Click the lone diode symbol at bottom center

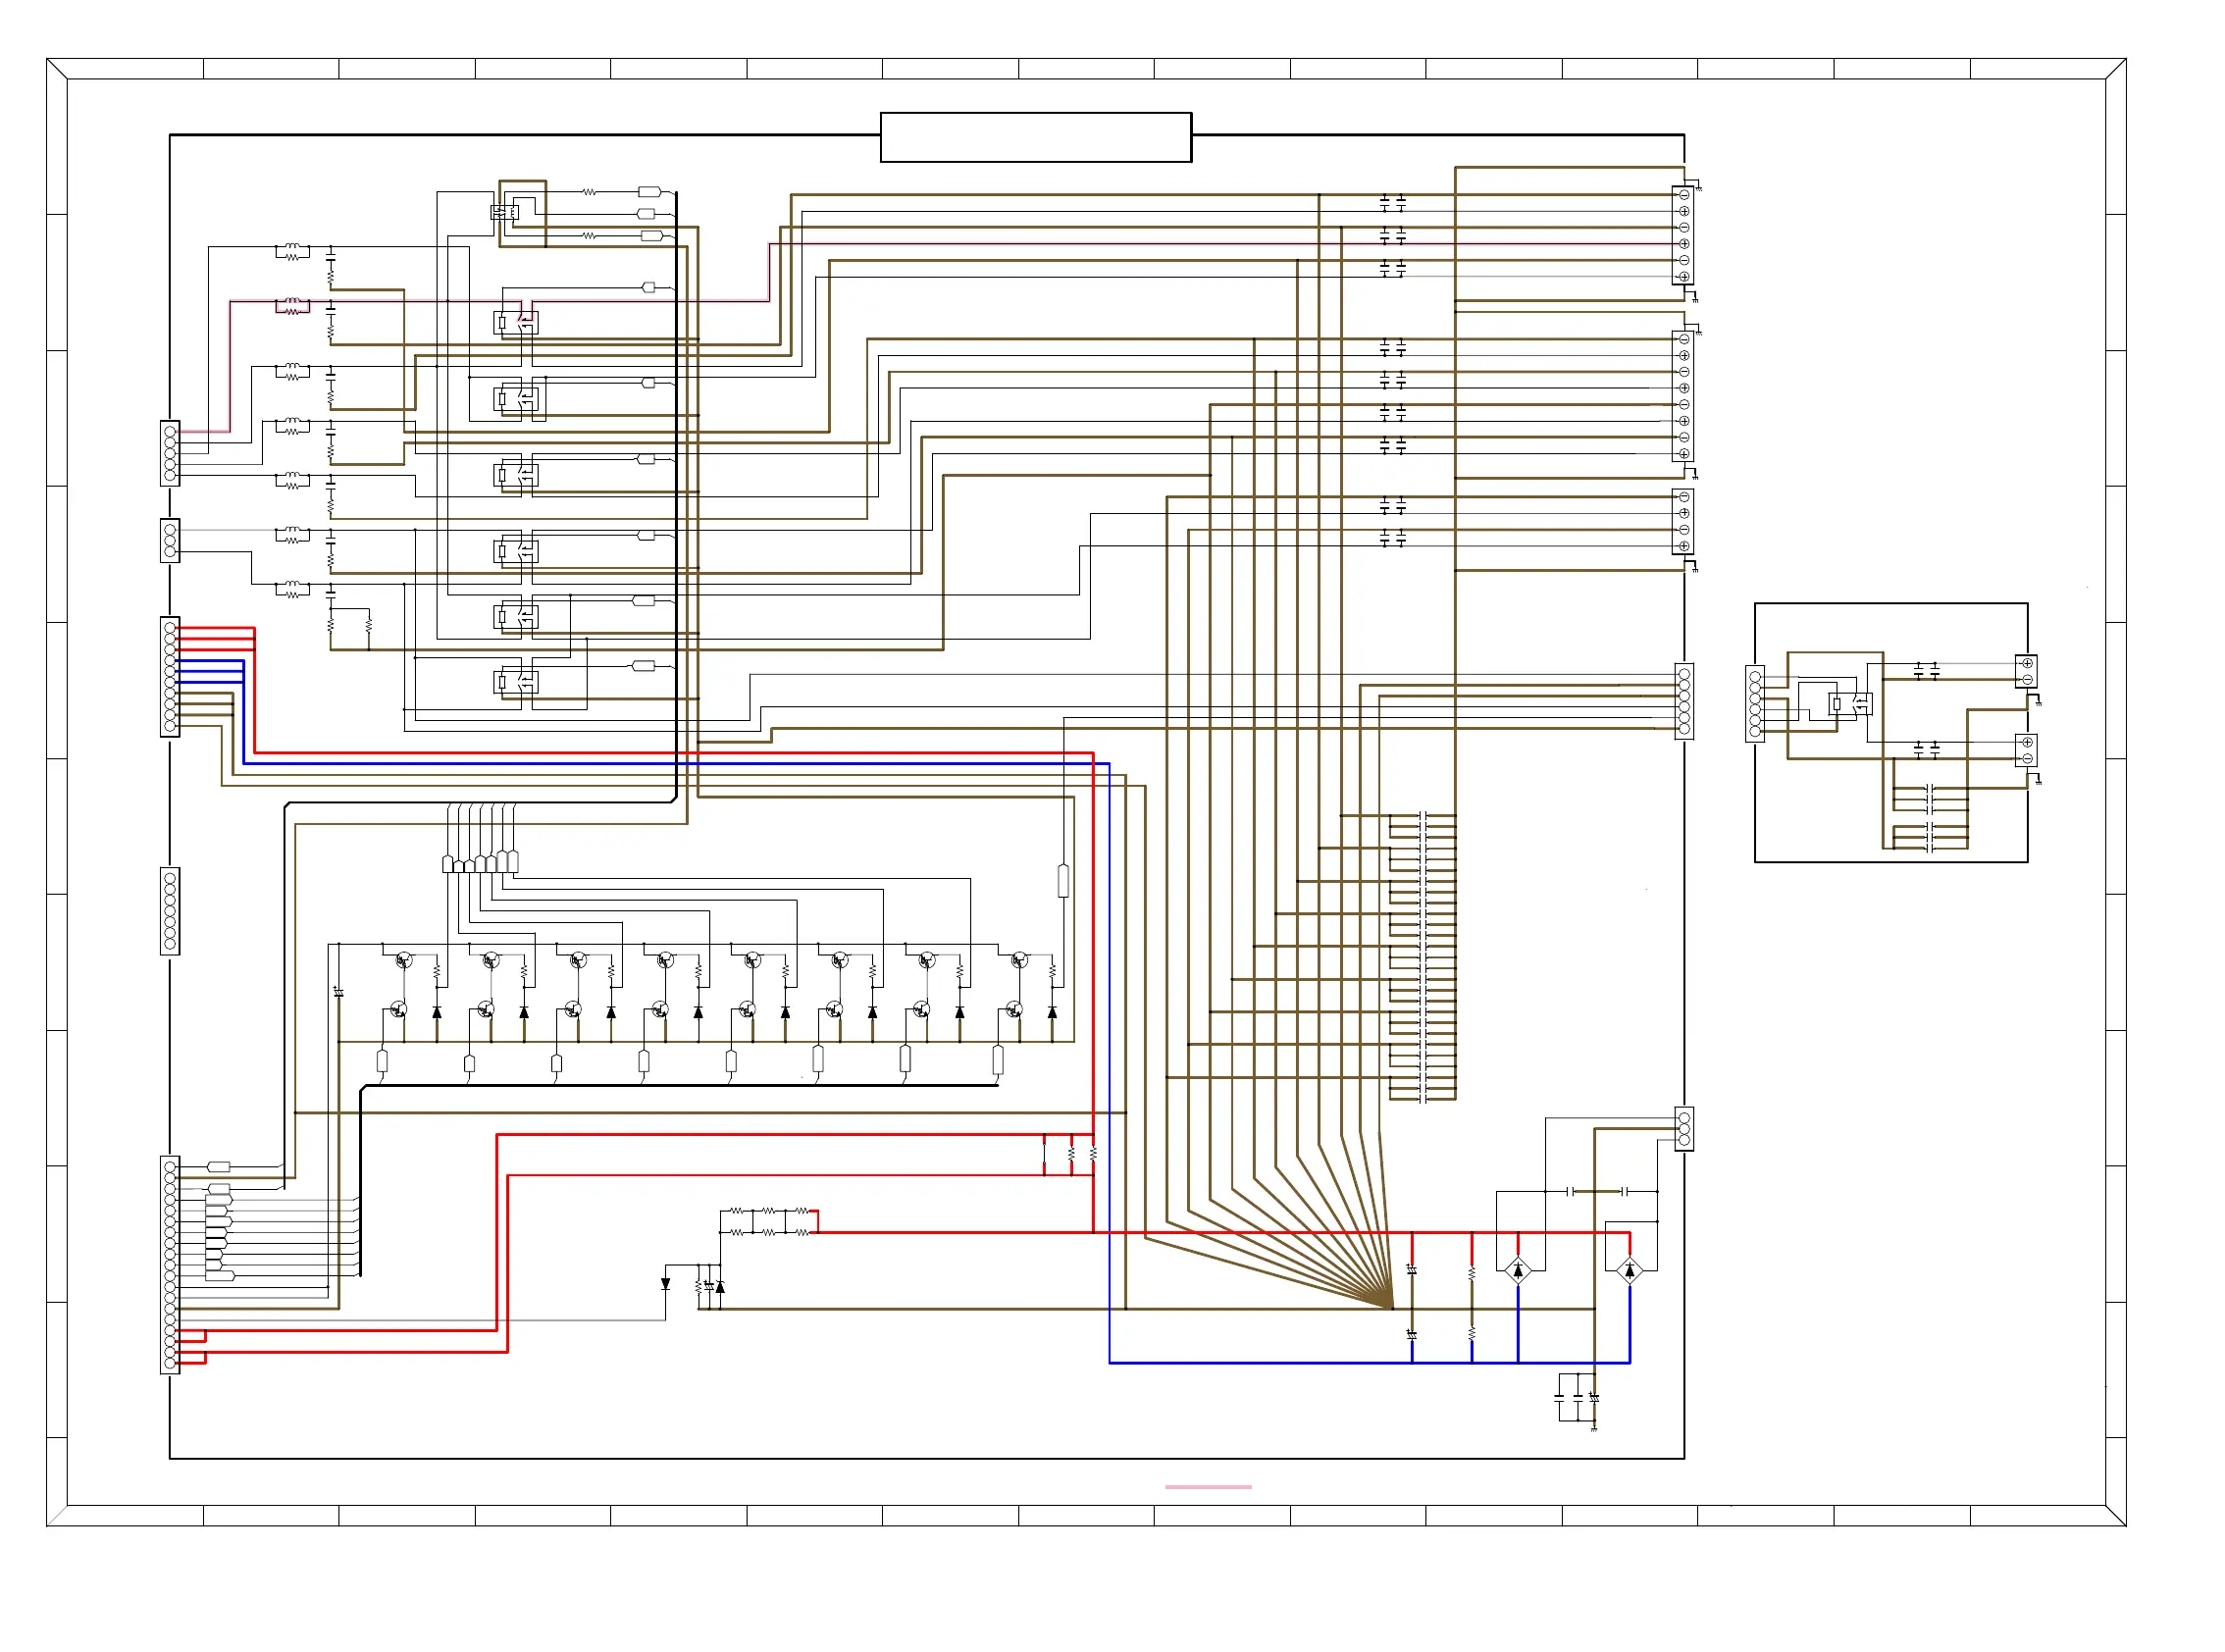pyautogui.click(x=665, y=1284)
